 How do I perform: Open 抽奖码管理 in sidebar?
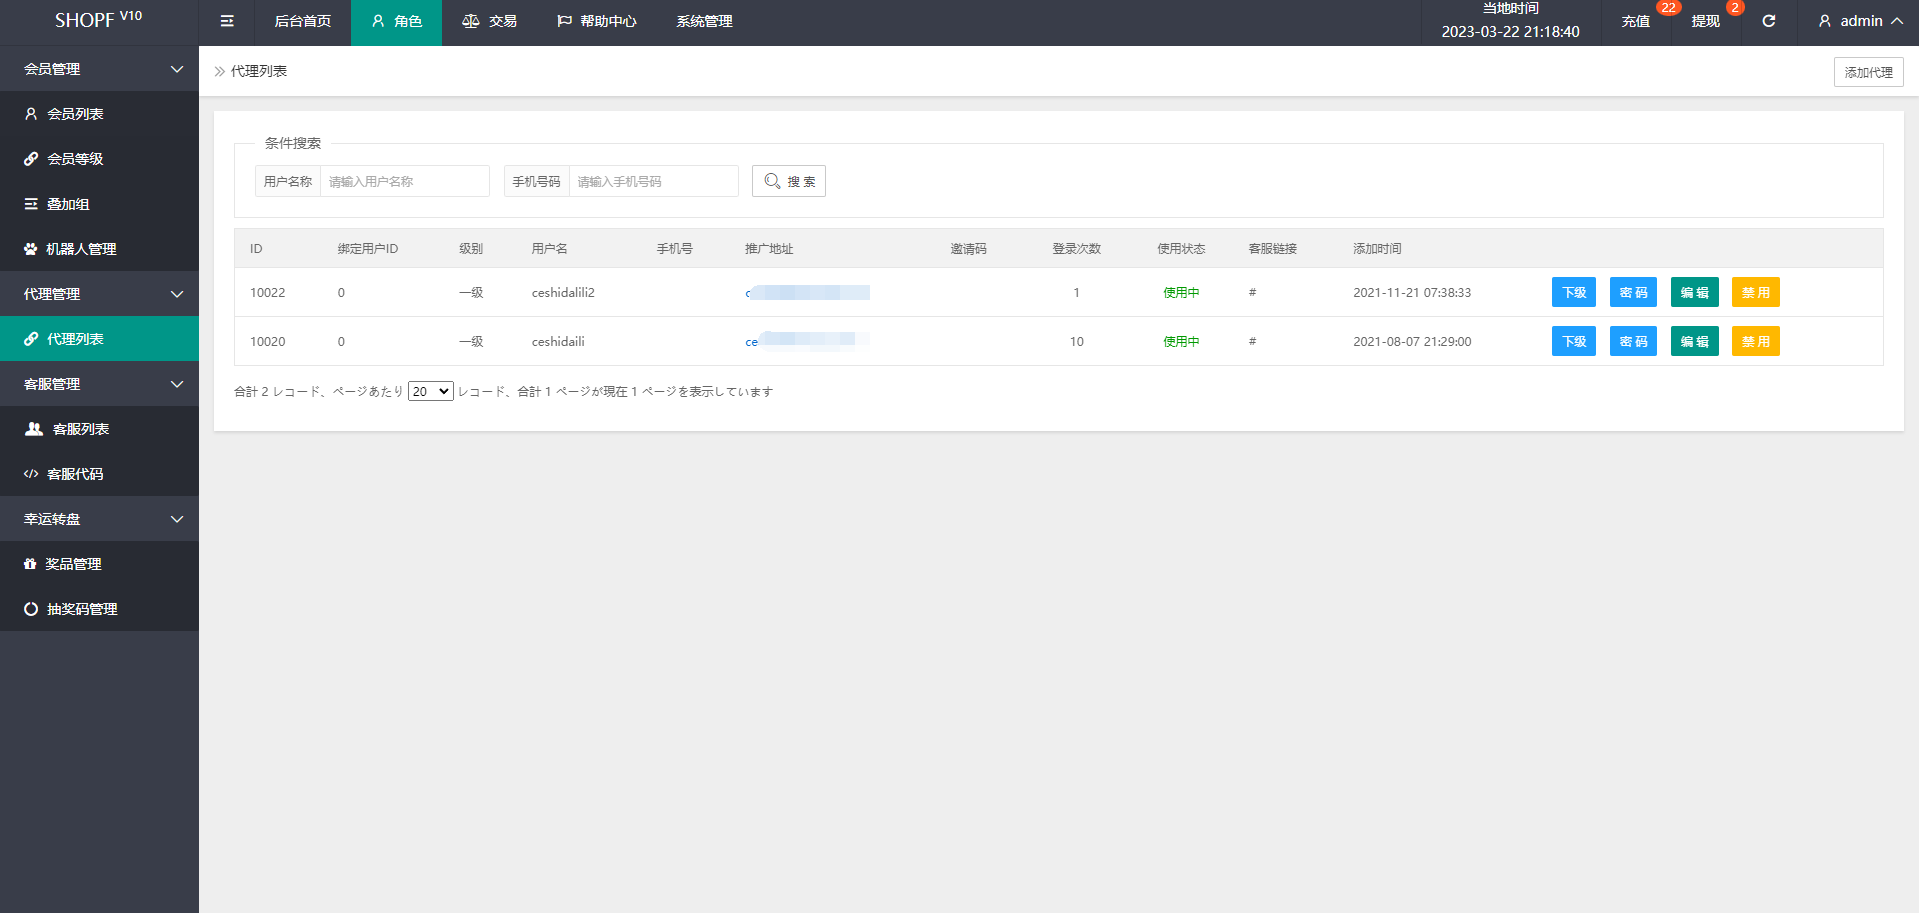tap(82, 609)
